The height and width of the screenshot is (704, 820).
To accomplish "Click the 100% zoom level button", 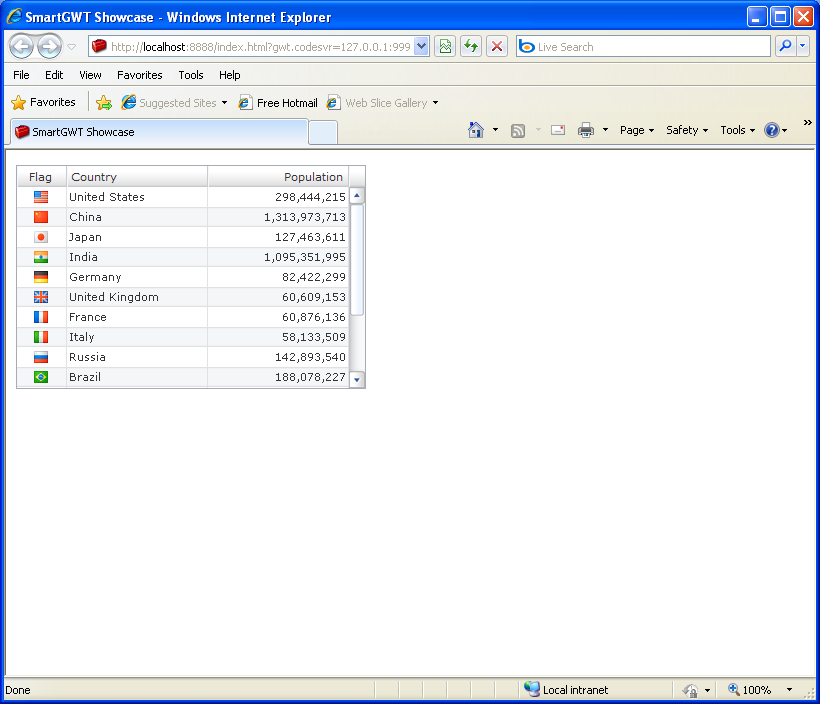I will (x=749, y=690).
